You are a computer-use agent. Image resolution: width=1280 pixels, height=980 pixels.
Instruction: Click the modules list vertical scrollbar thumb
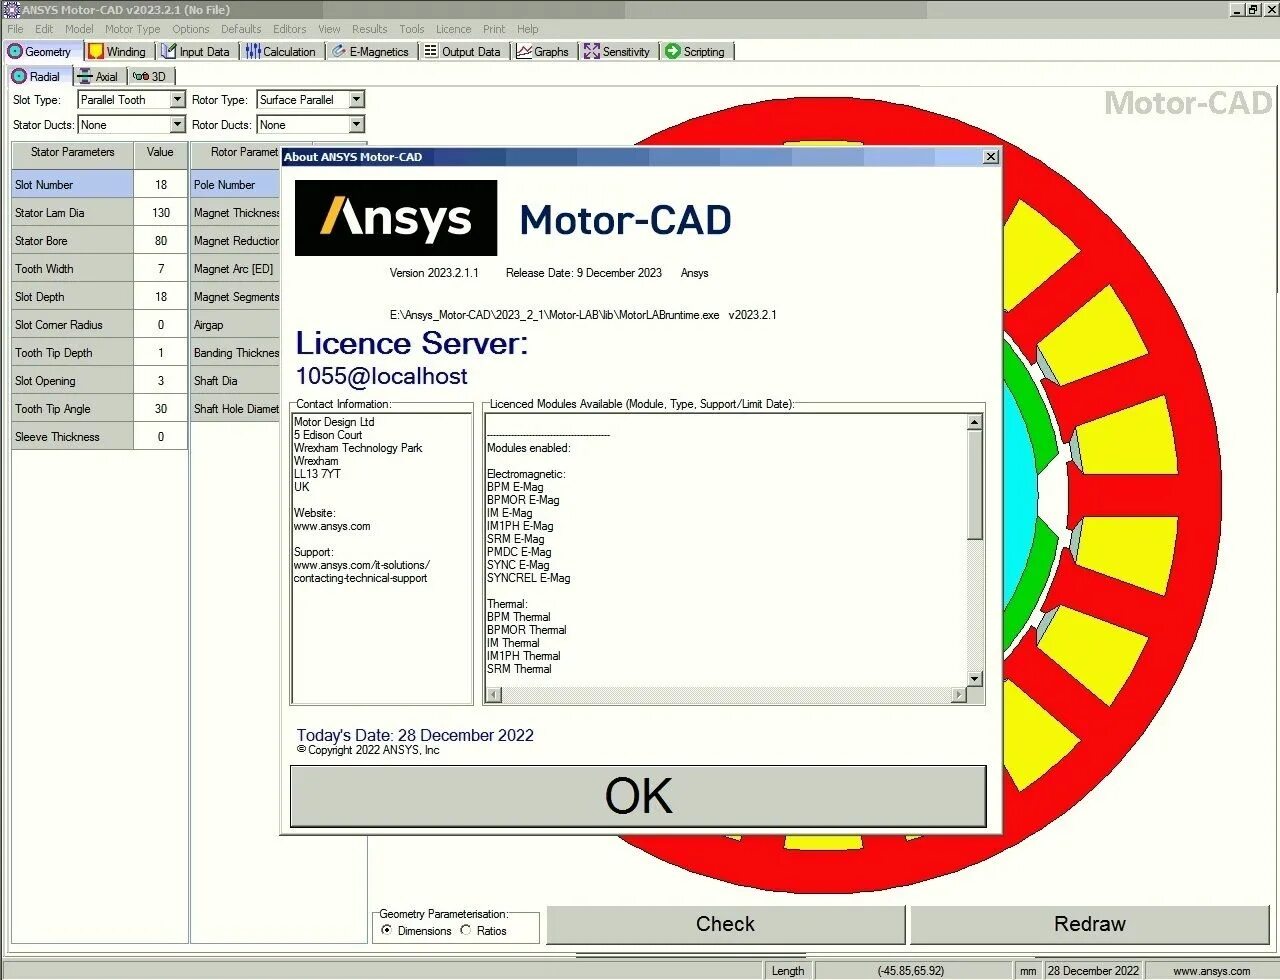pyautogui.click(x=975, y=486)
